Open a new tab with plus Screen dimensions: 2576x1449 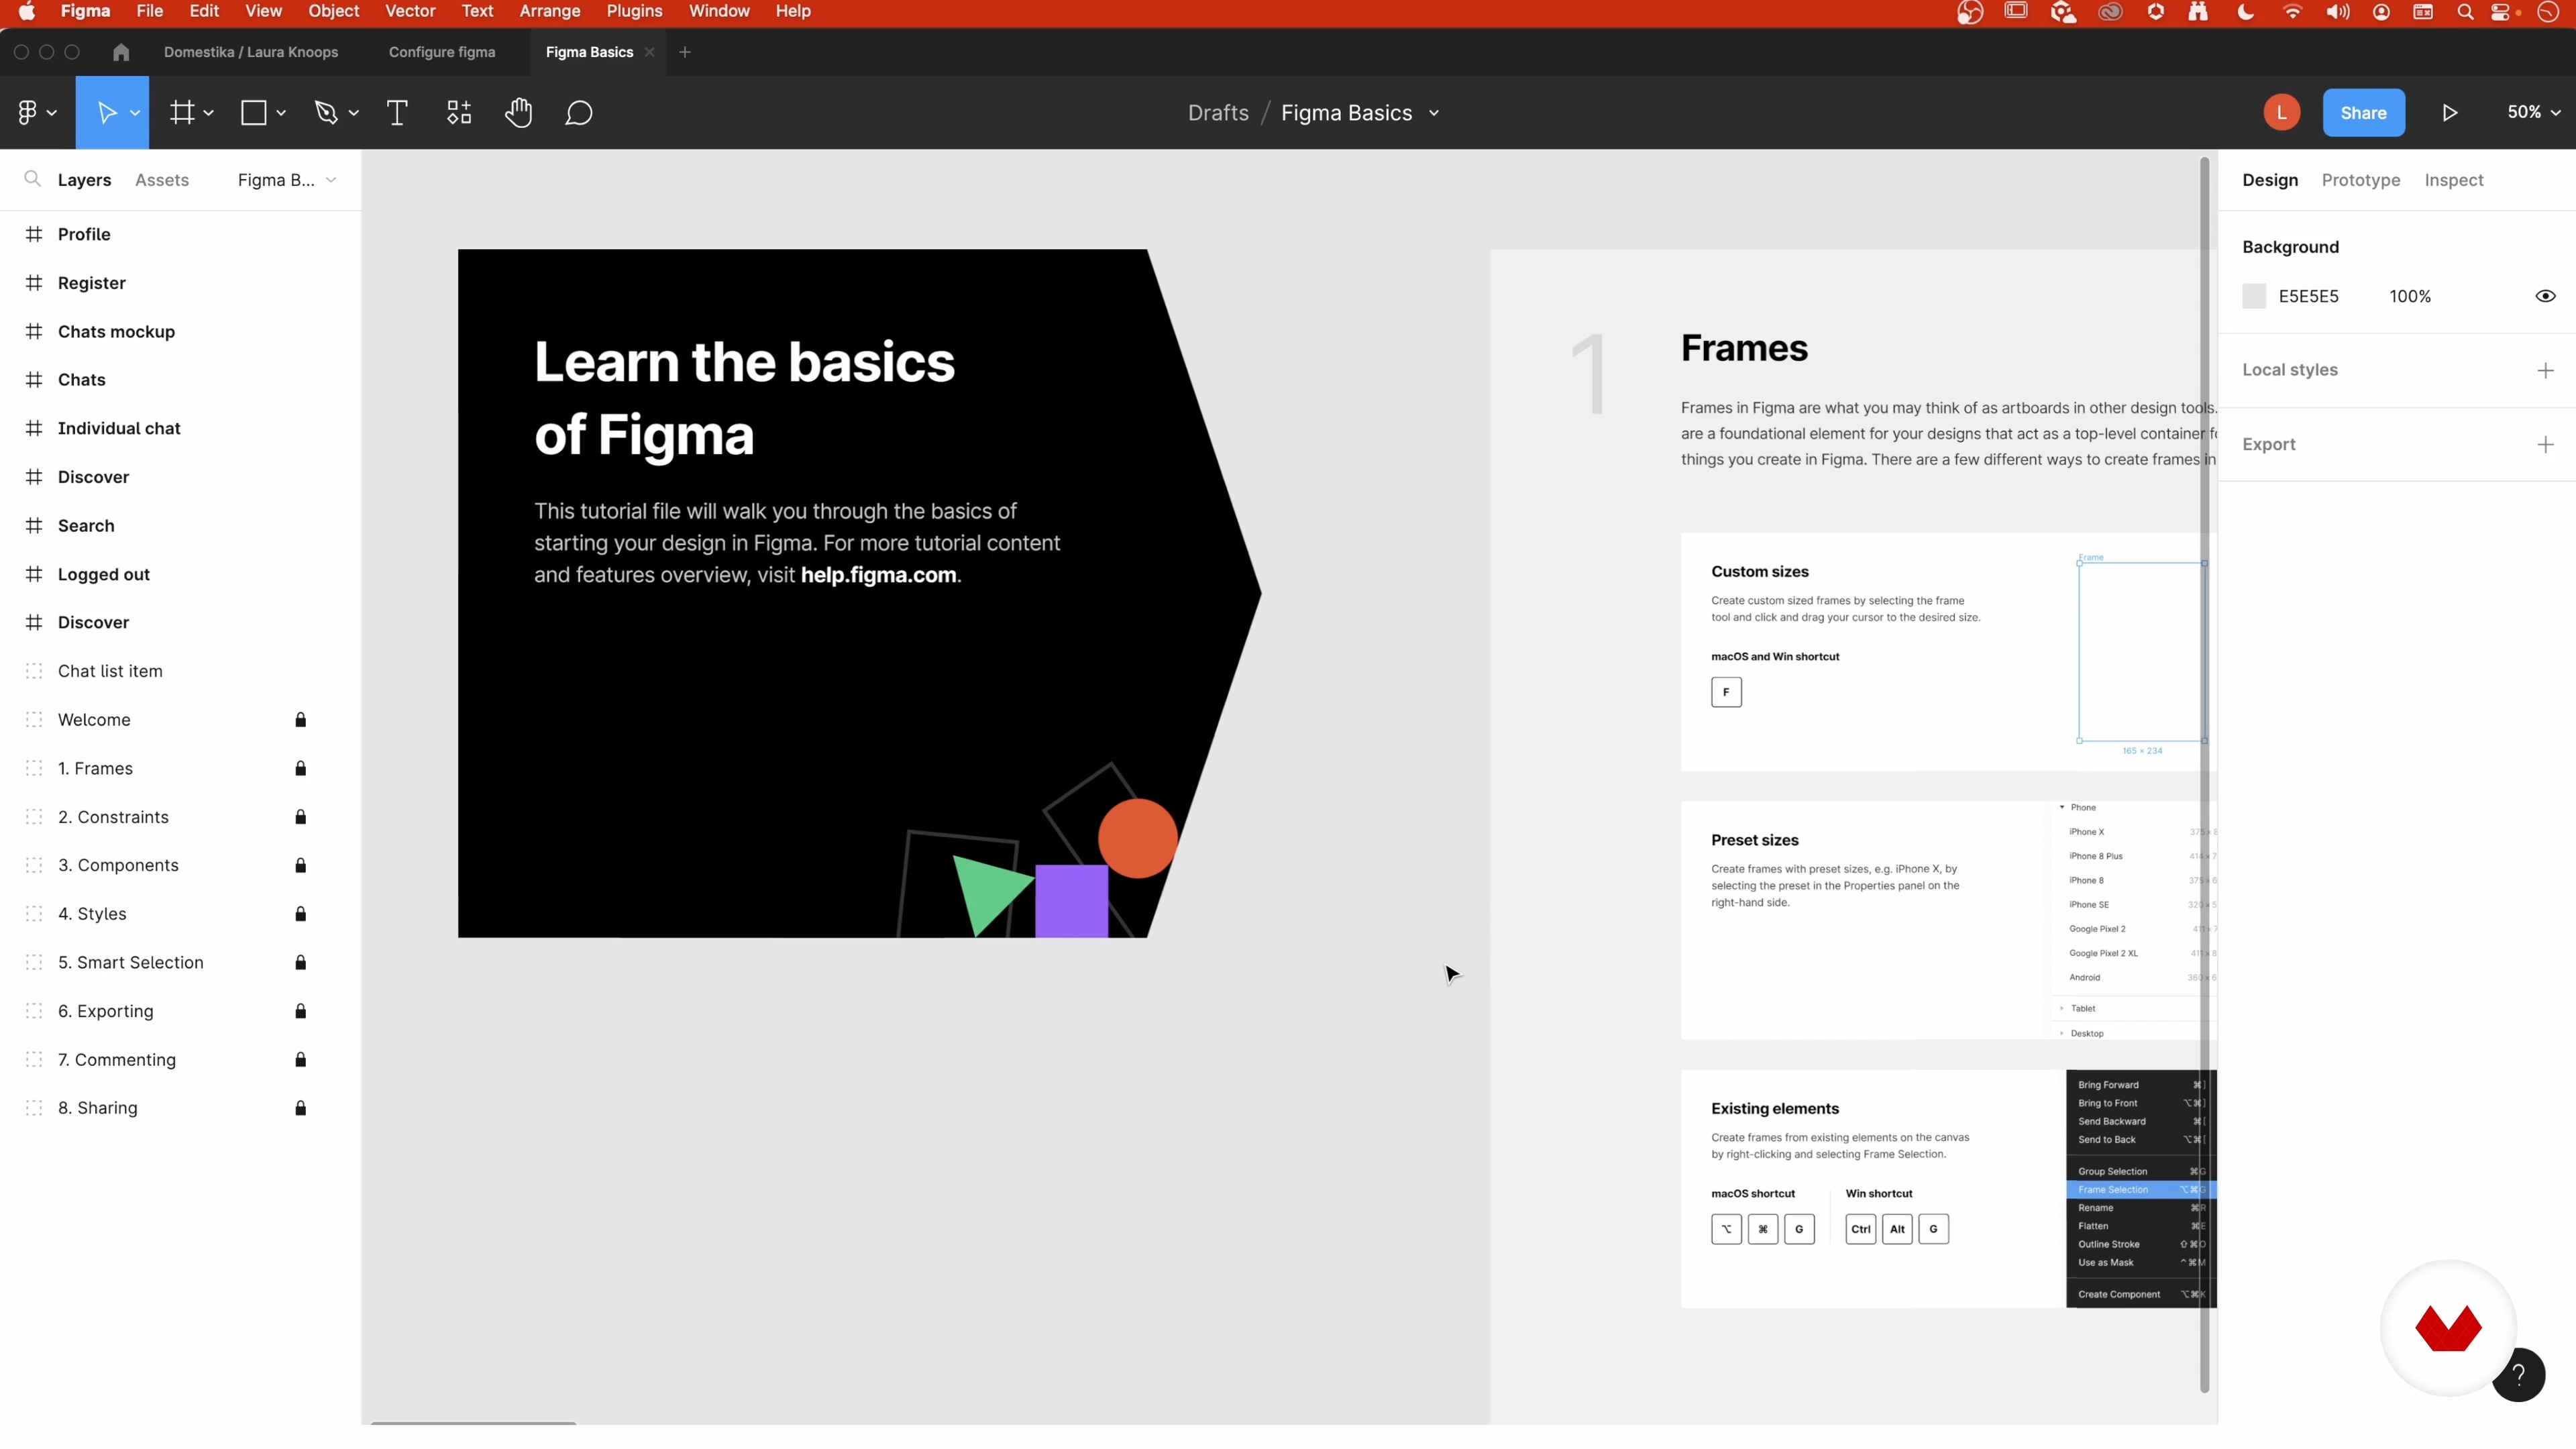pos(685,52)
